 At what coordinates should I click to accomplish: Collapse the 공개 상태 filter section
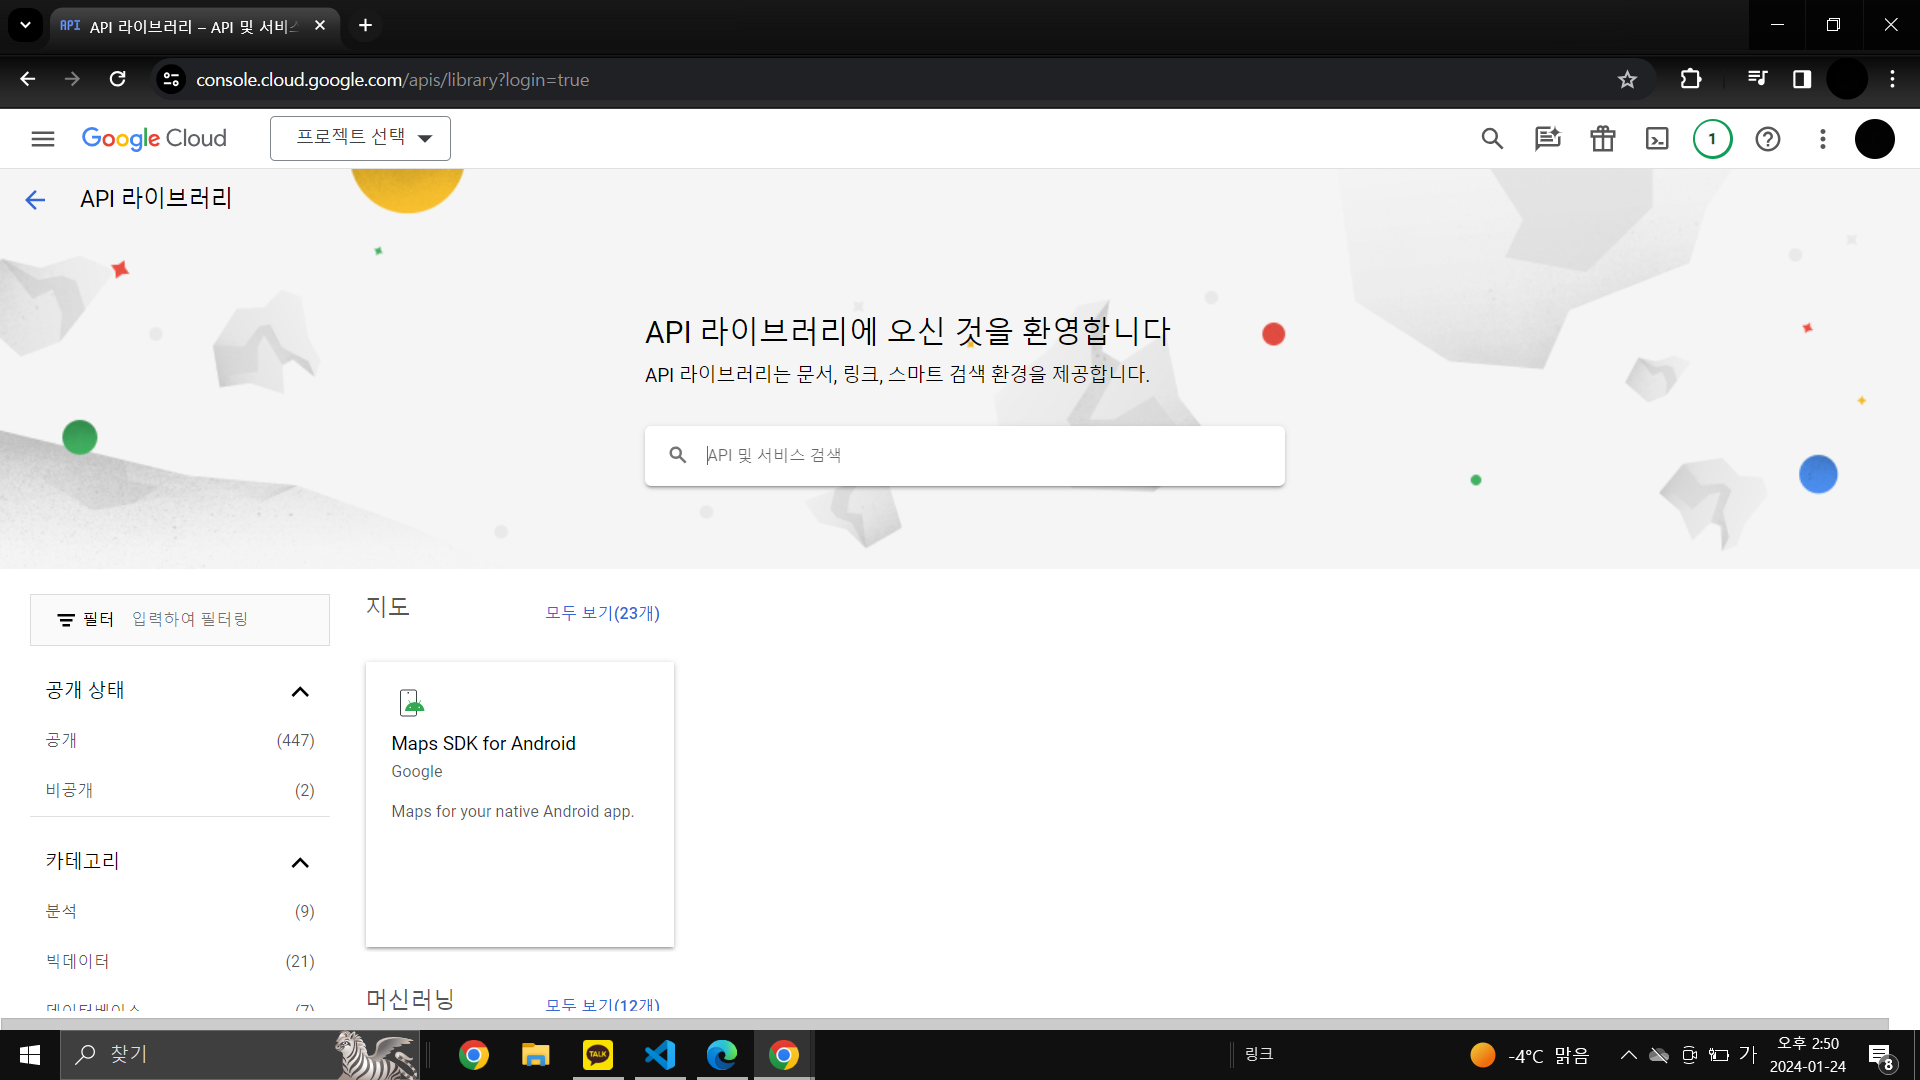coord(299,692)
